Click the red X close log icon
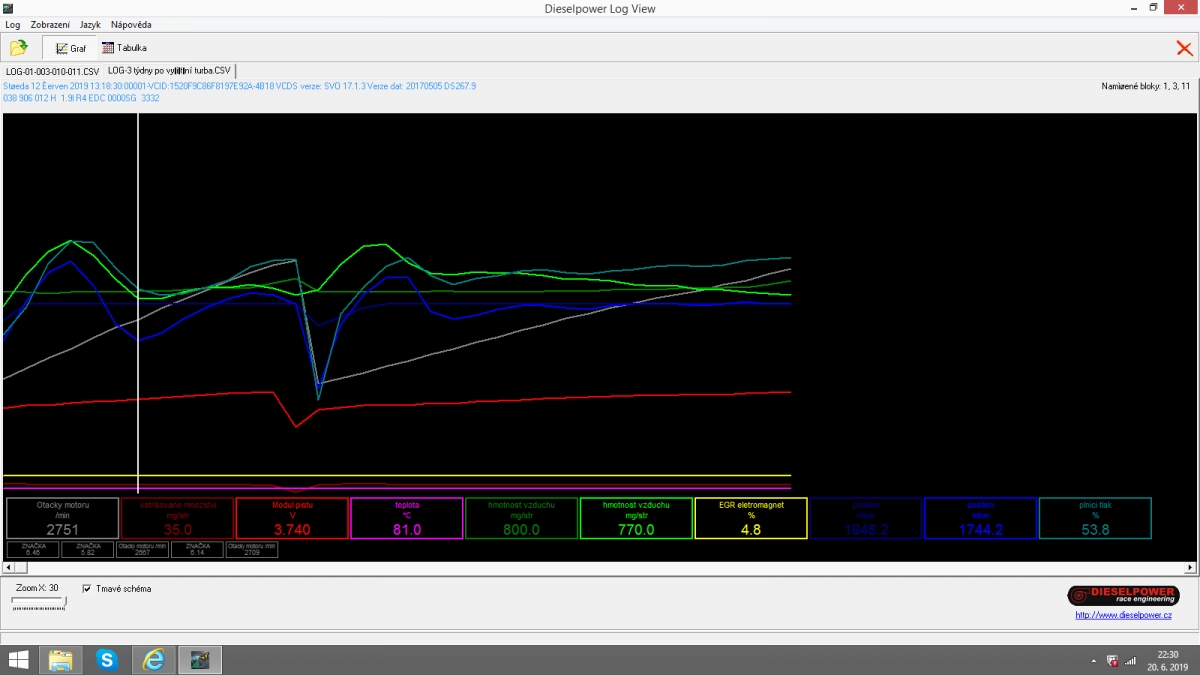Viewport: 1200px width, 675px height. pyautogui.click(x=1184, y=48)
